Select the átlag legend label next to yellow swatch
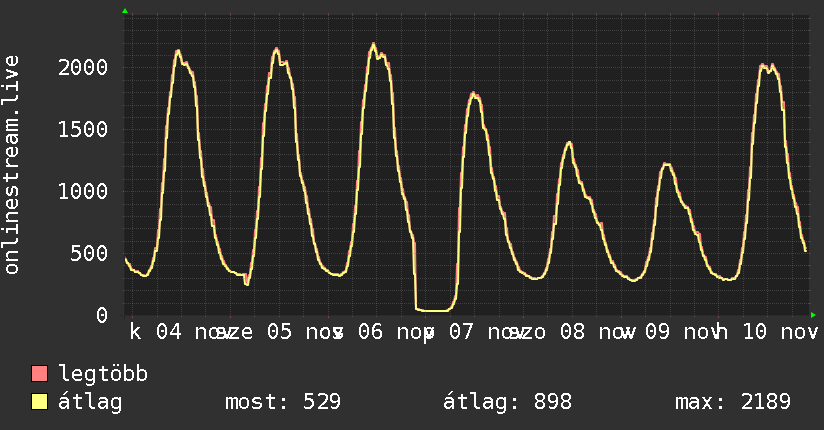The width and height of the screenshot is (824, 430). pos(90,402)
